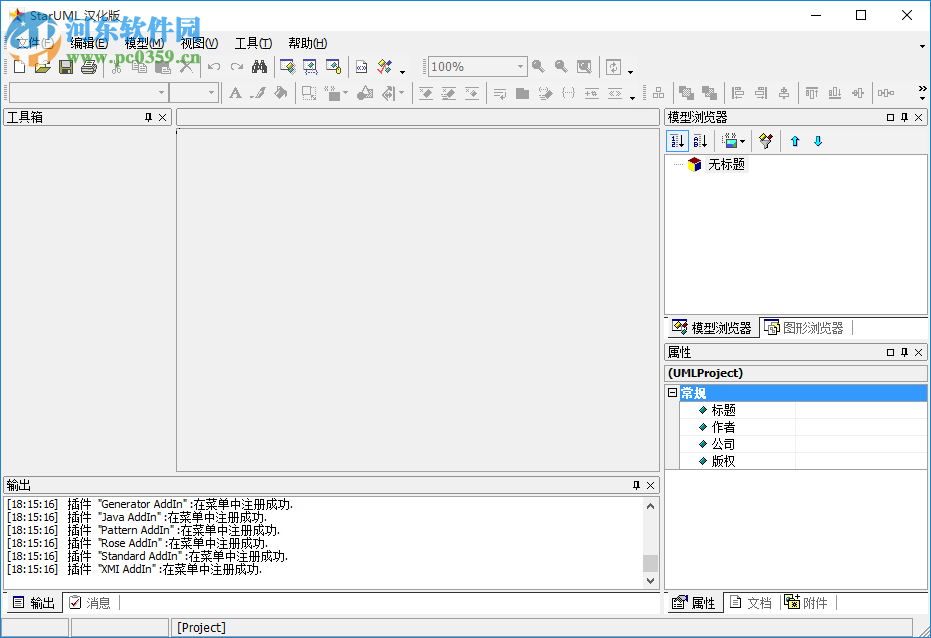
Task: Click the Fill Color paint bucket icon
Action: coord(281,93)
